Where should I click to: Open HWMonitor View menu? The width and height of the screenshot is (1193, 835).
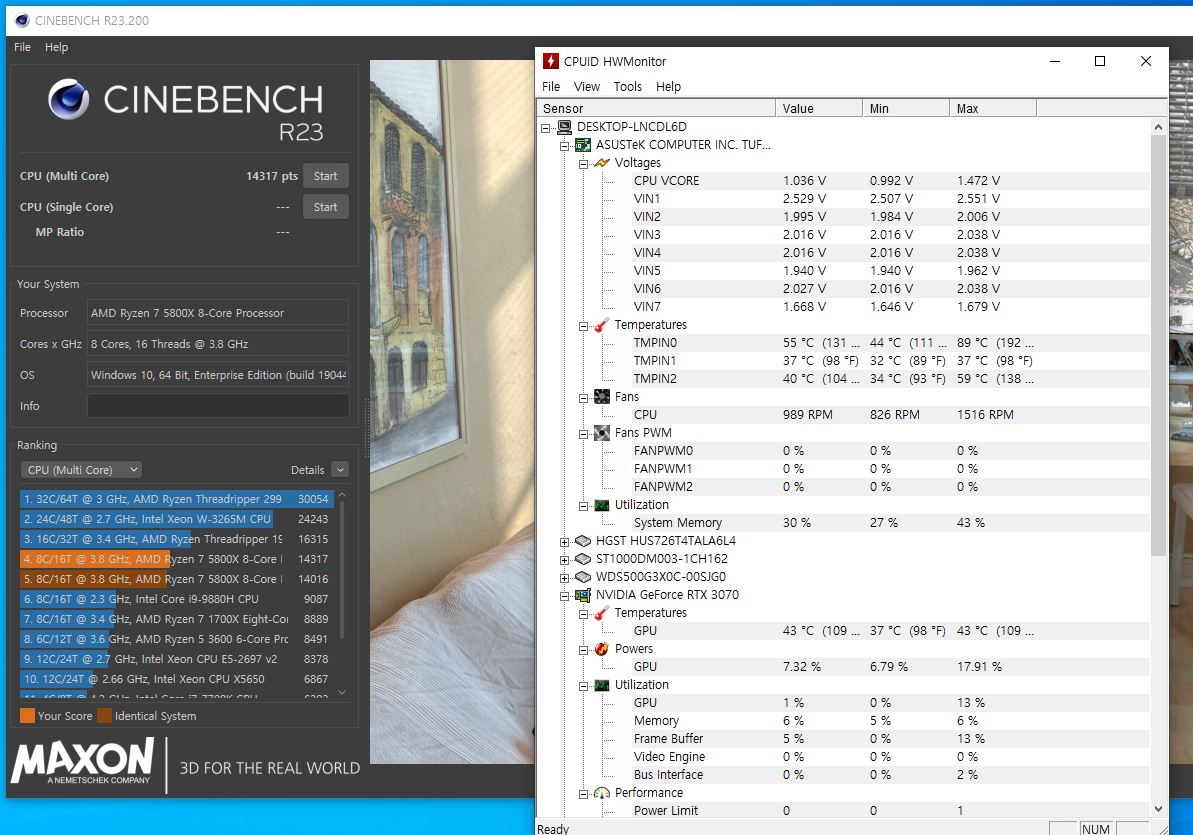[587, 87]
